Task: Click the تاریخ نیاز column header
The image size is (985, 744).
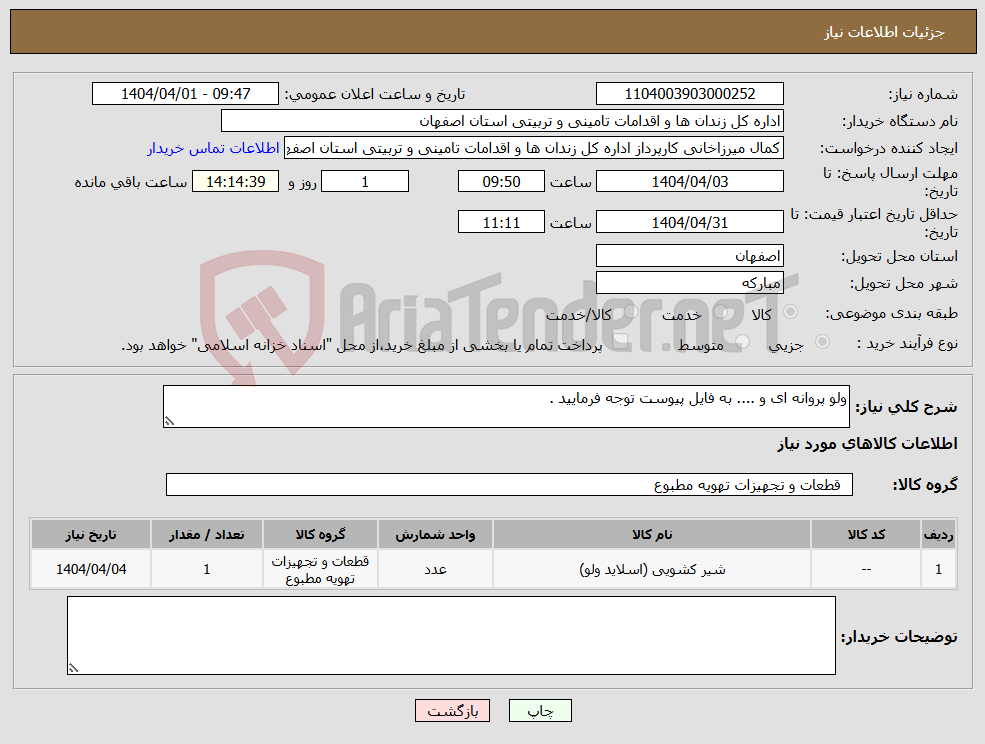Action: 91,535
